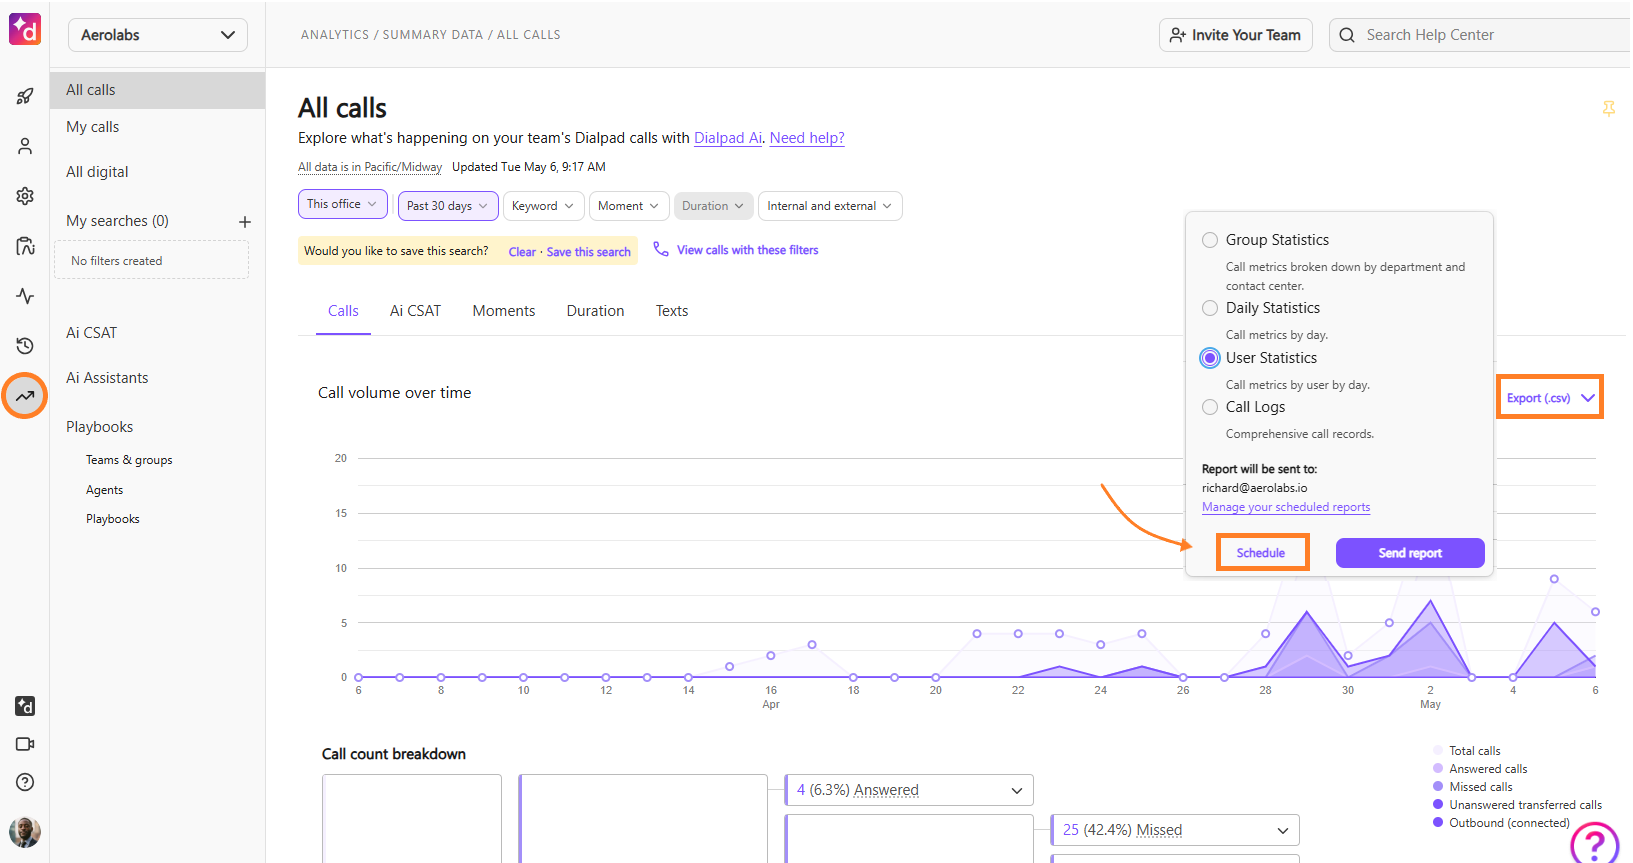Open the Past 30 days filter dropdown
Viewport: 1633px width, 863px height.
point(448,206)
